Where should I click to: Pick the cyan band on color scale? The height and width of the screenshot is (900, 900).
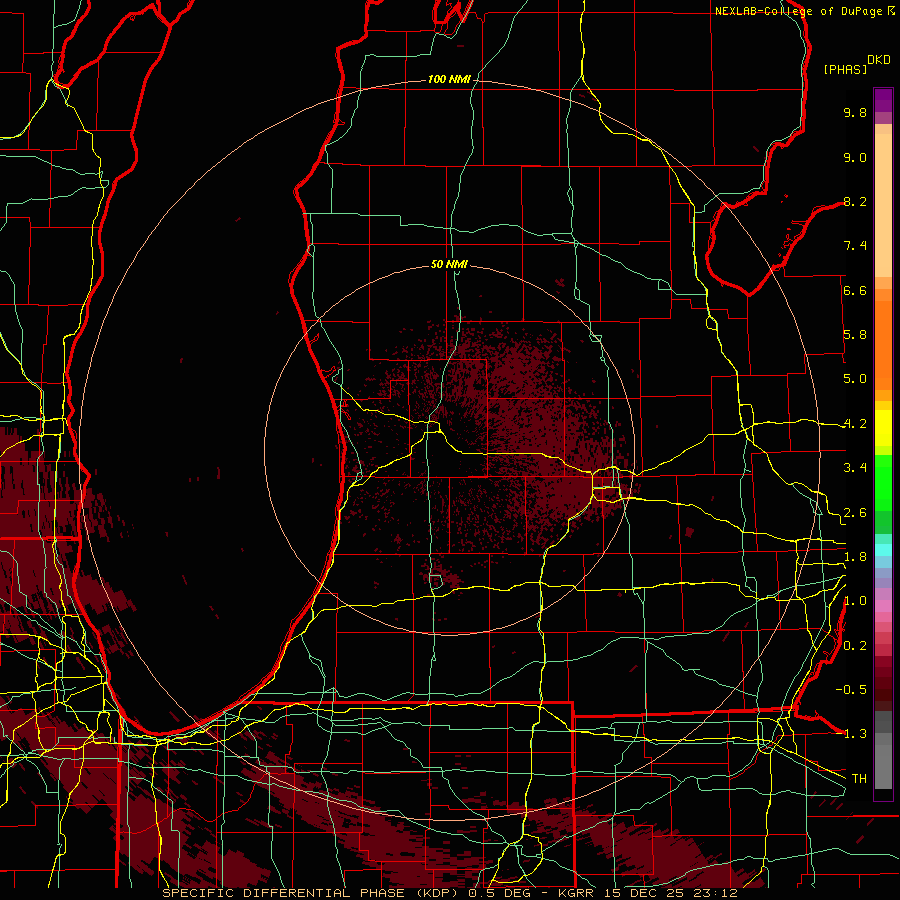pyautogui.click(x=883, y=550)
